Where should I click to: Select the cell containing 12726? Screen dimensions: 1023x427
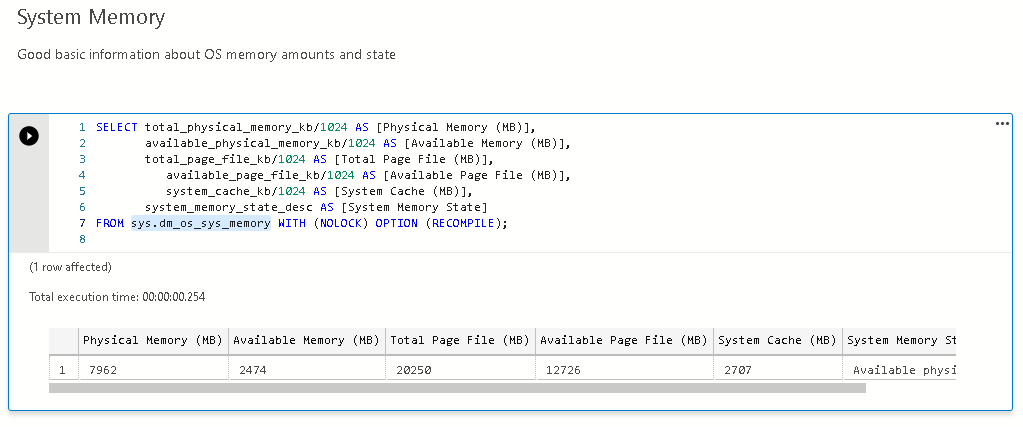(x=623, y=370)
